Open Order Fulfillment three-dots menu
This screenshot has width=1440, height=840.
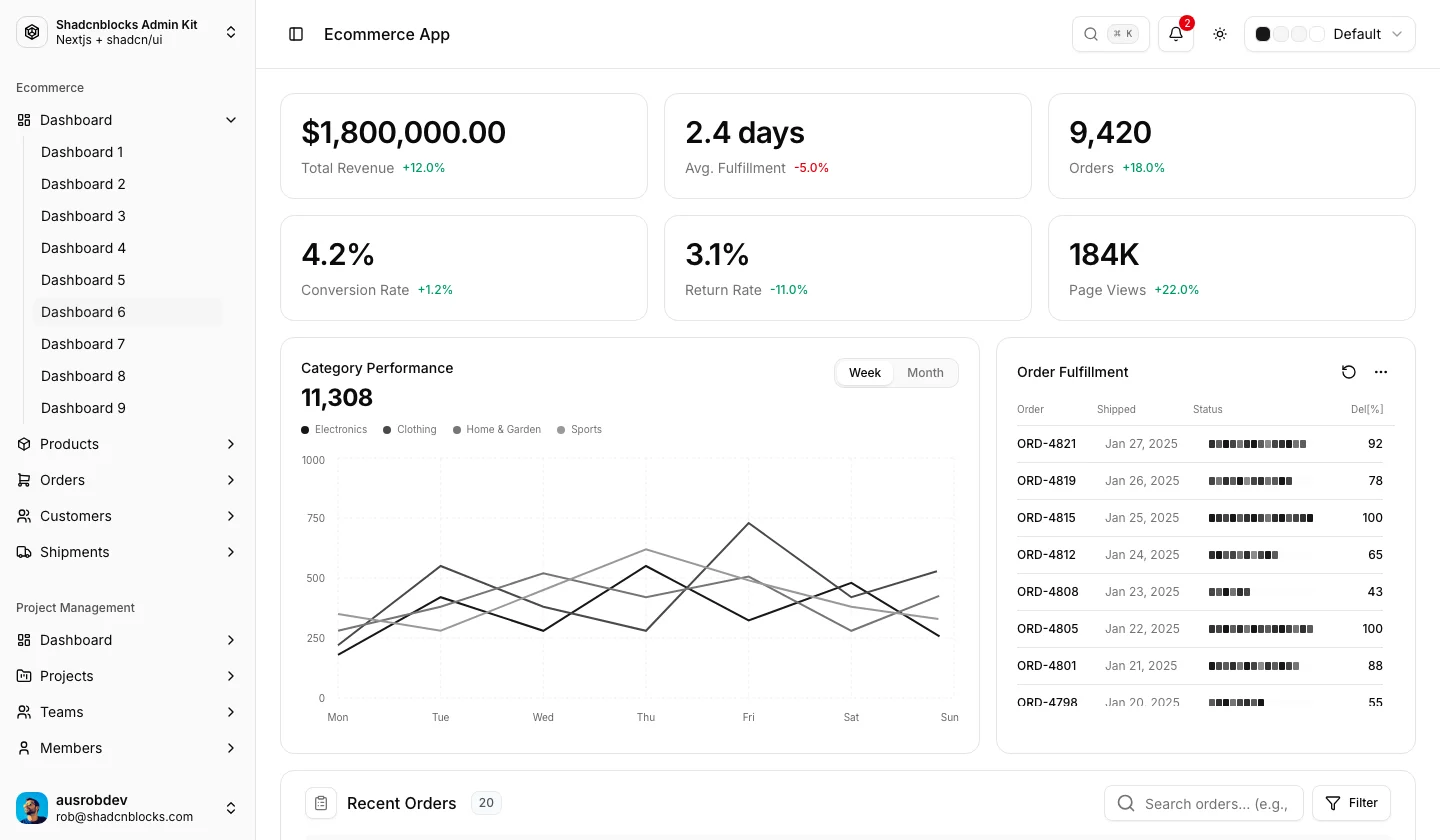[x=1381, y=372]
